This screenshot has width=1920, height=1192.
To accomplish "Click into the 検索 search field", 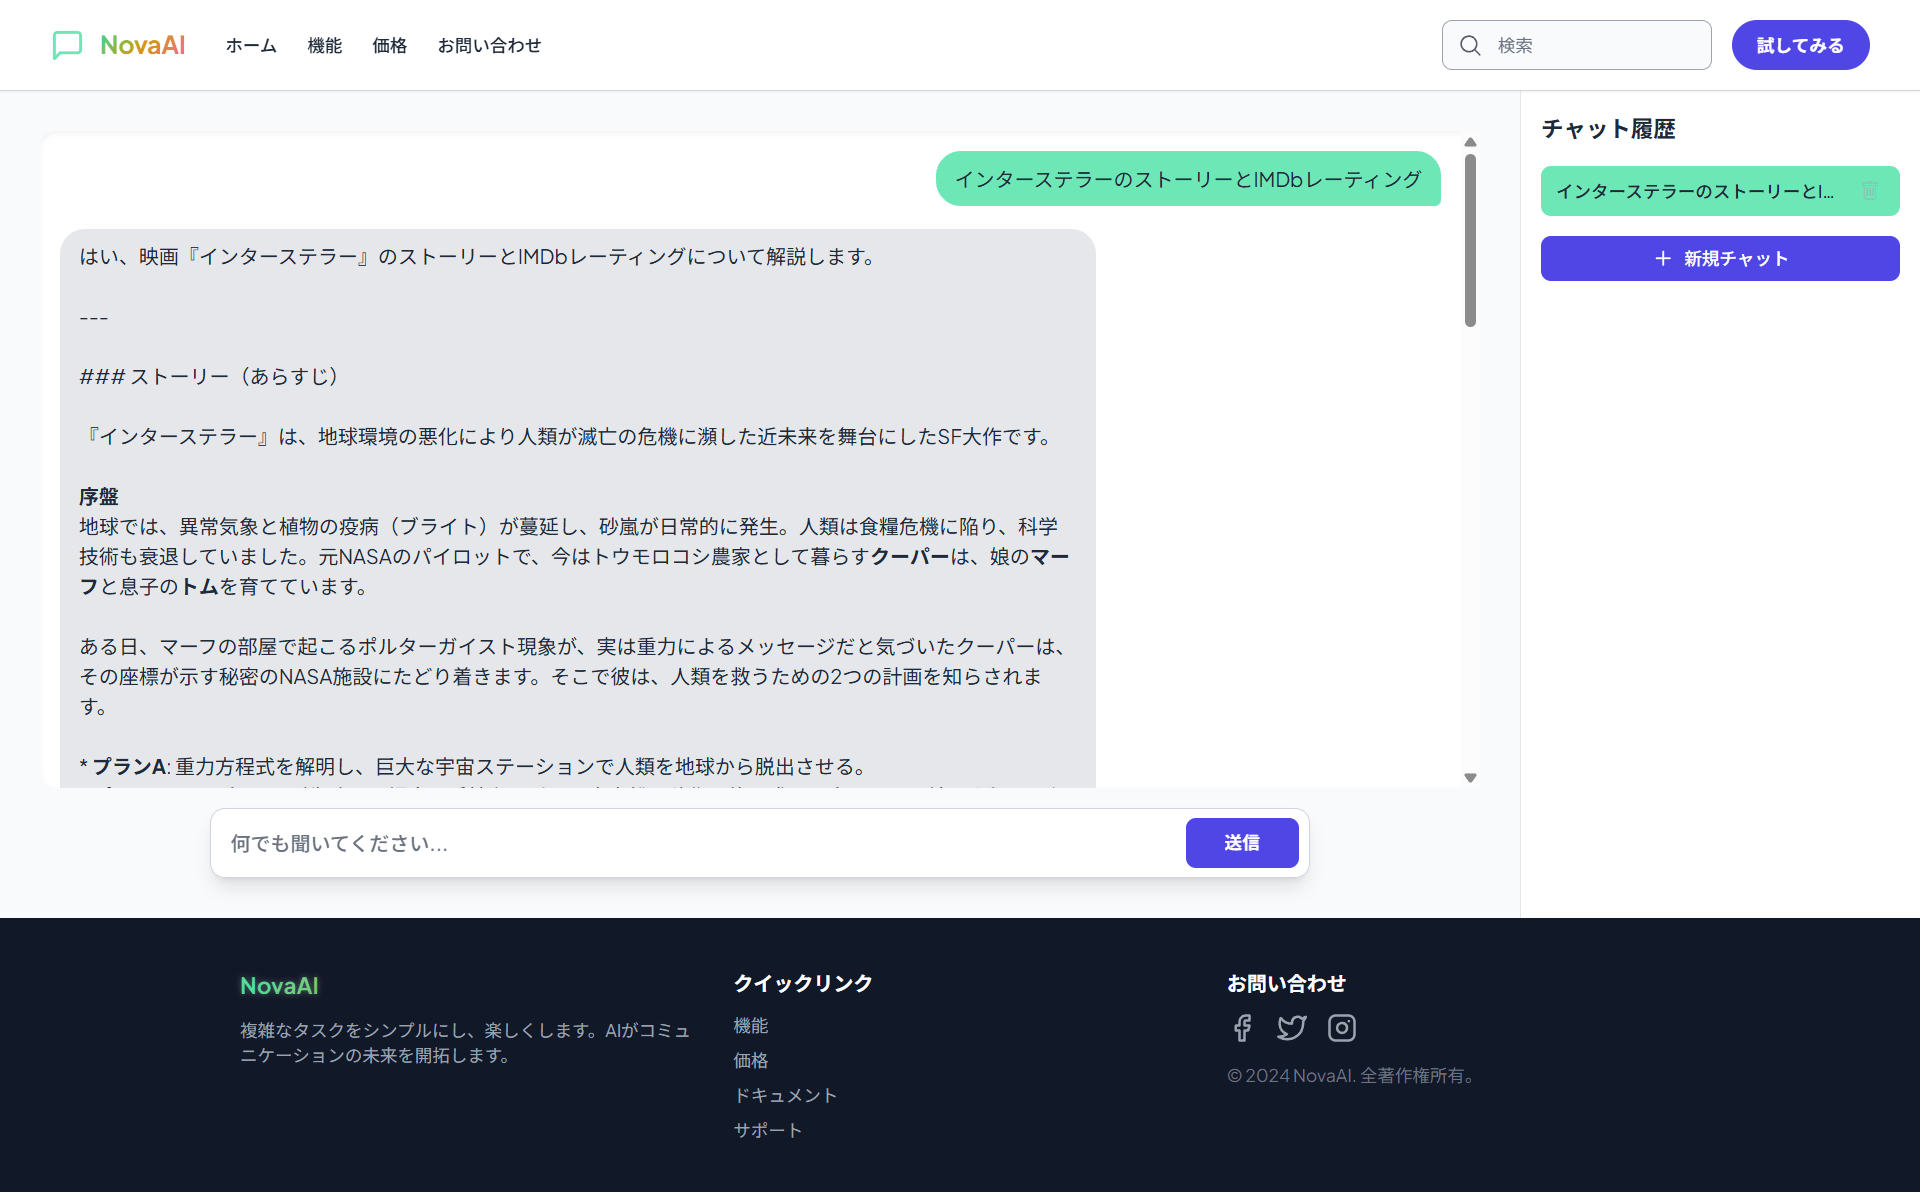I will point(1595,45).
